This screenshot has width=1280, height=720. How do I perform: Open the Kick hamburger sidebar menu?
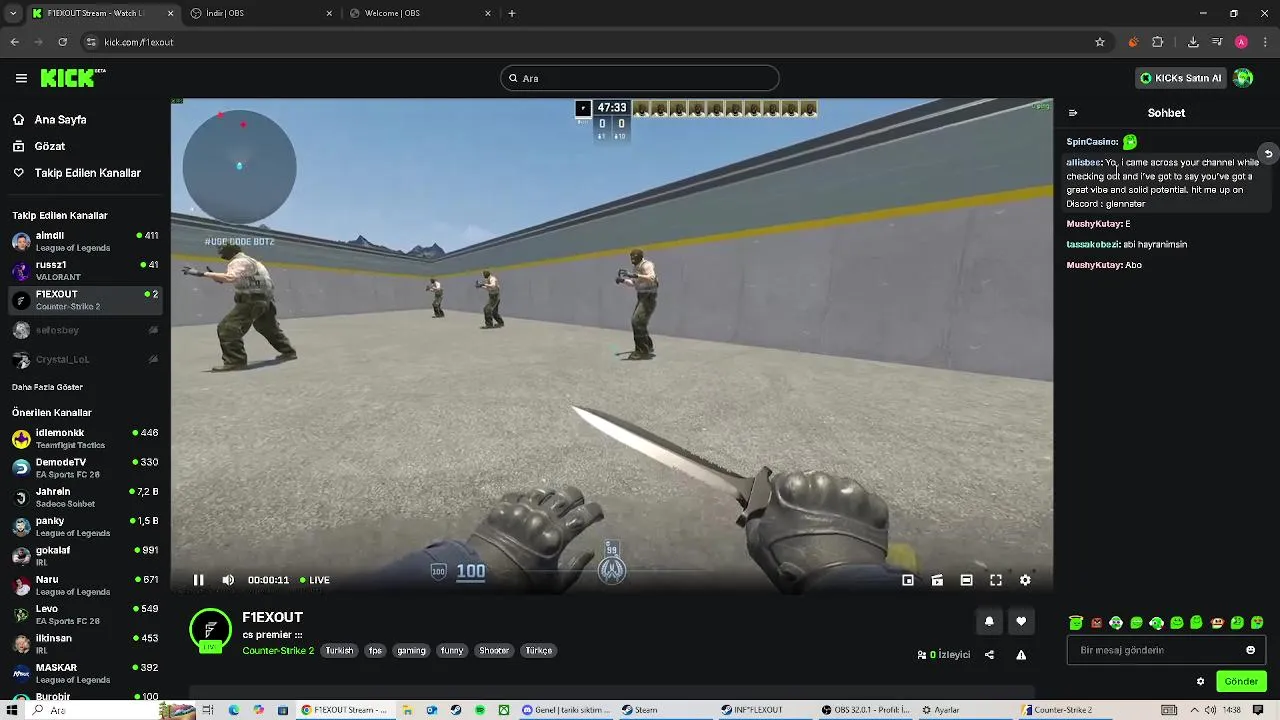tap(21, 78)
